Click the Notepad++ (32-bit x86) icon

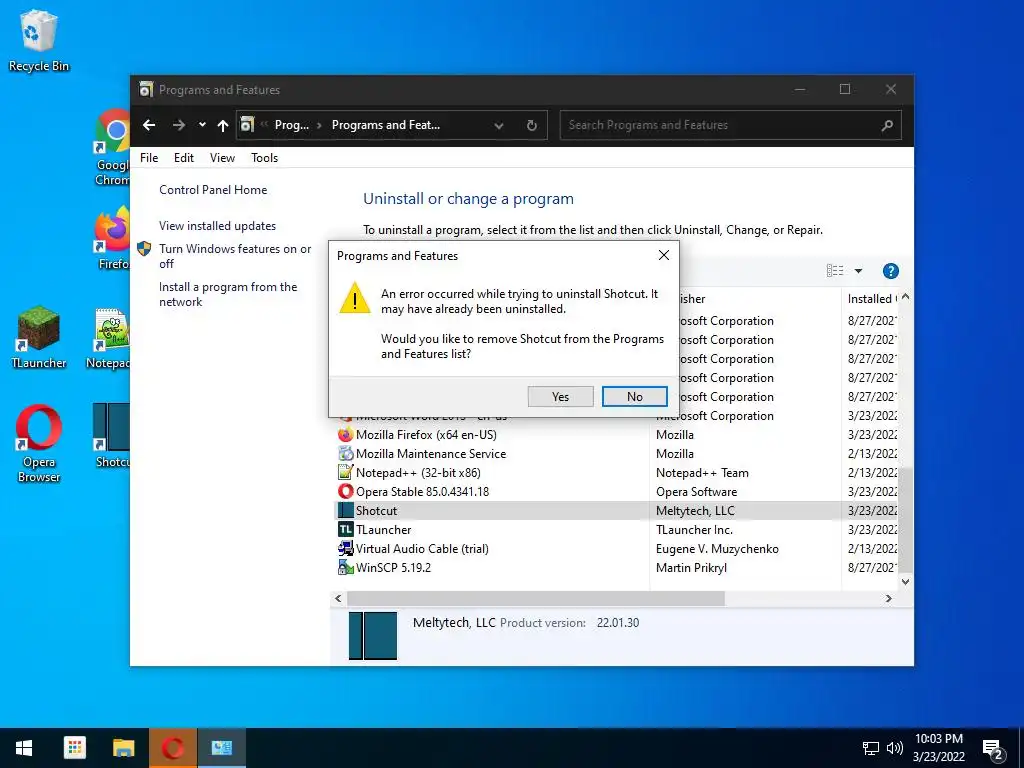pyautogui.click(x=345, y=472)
